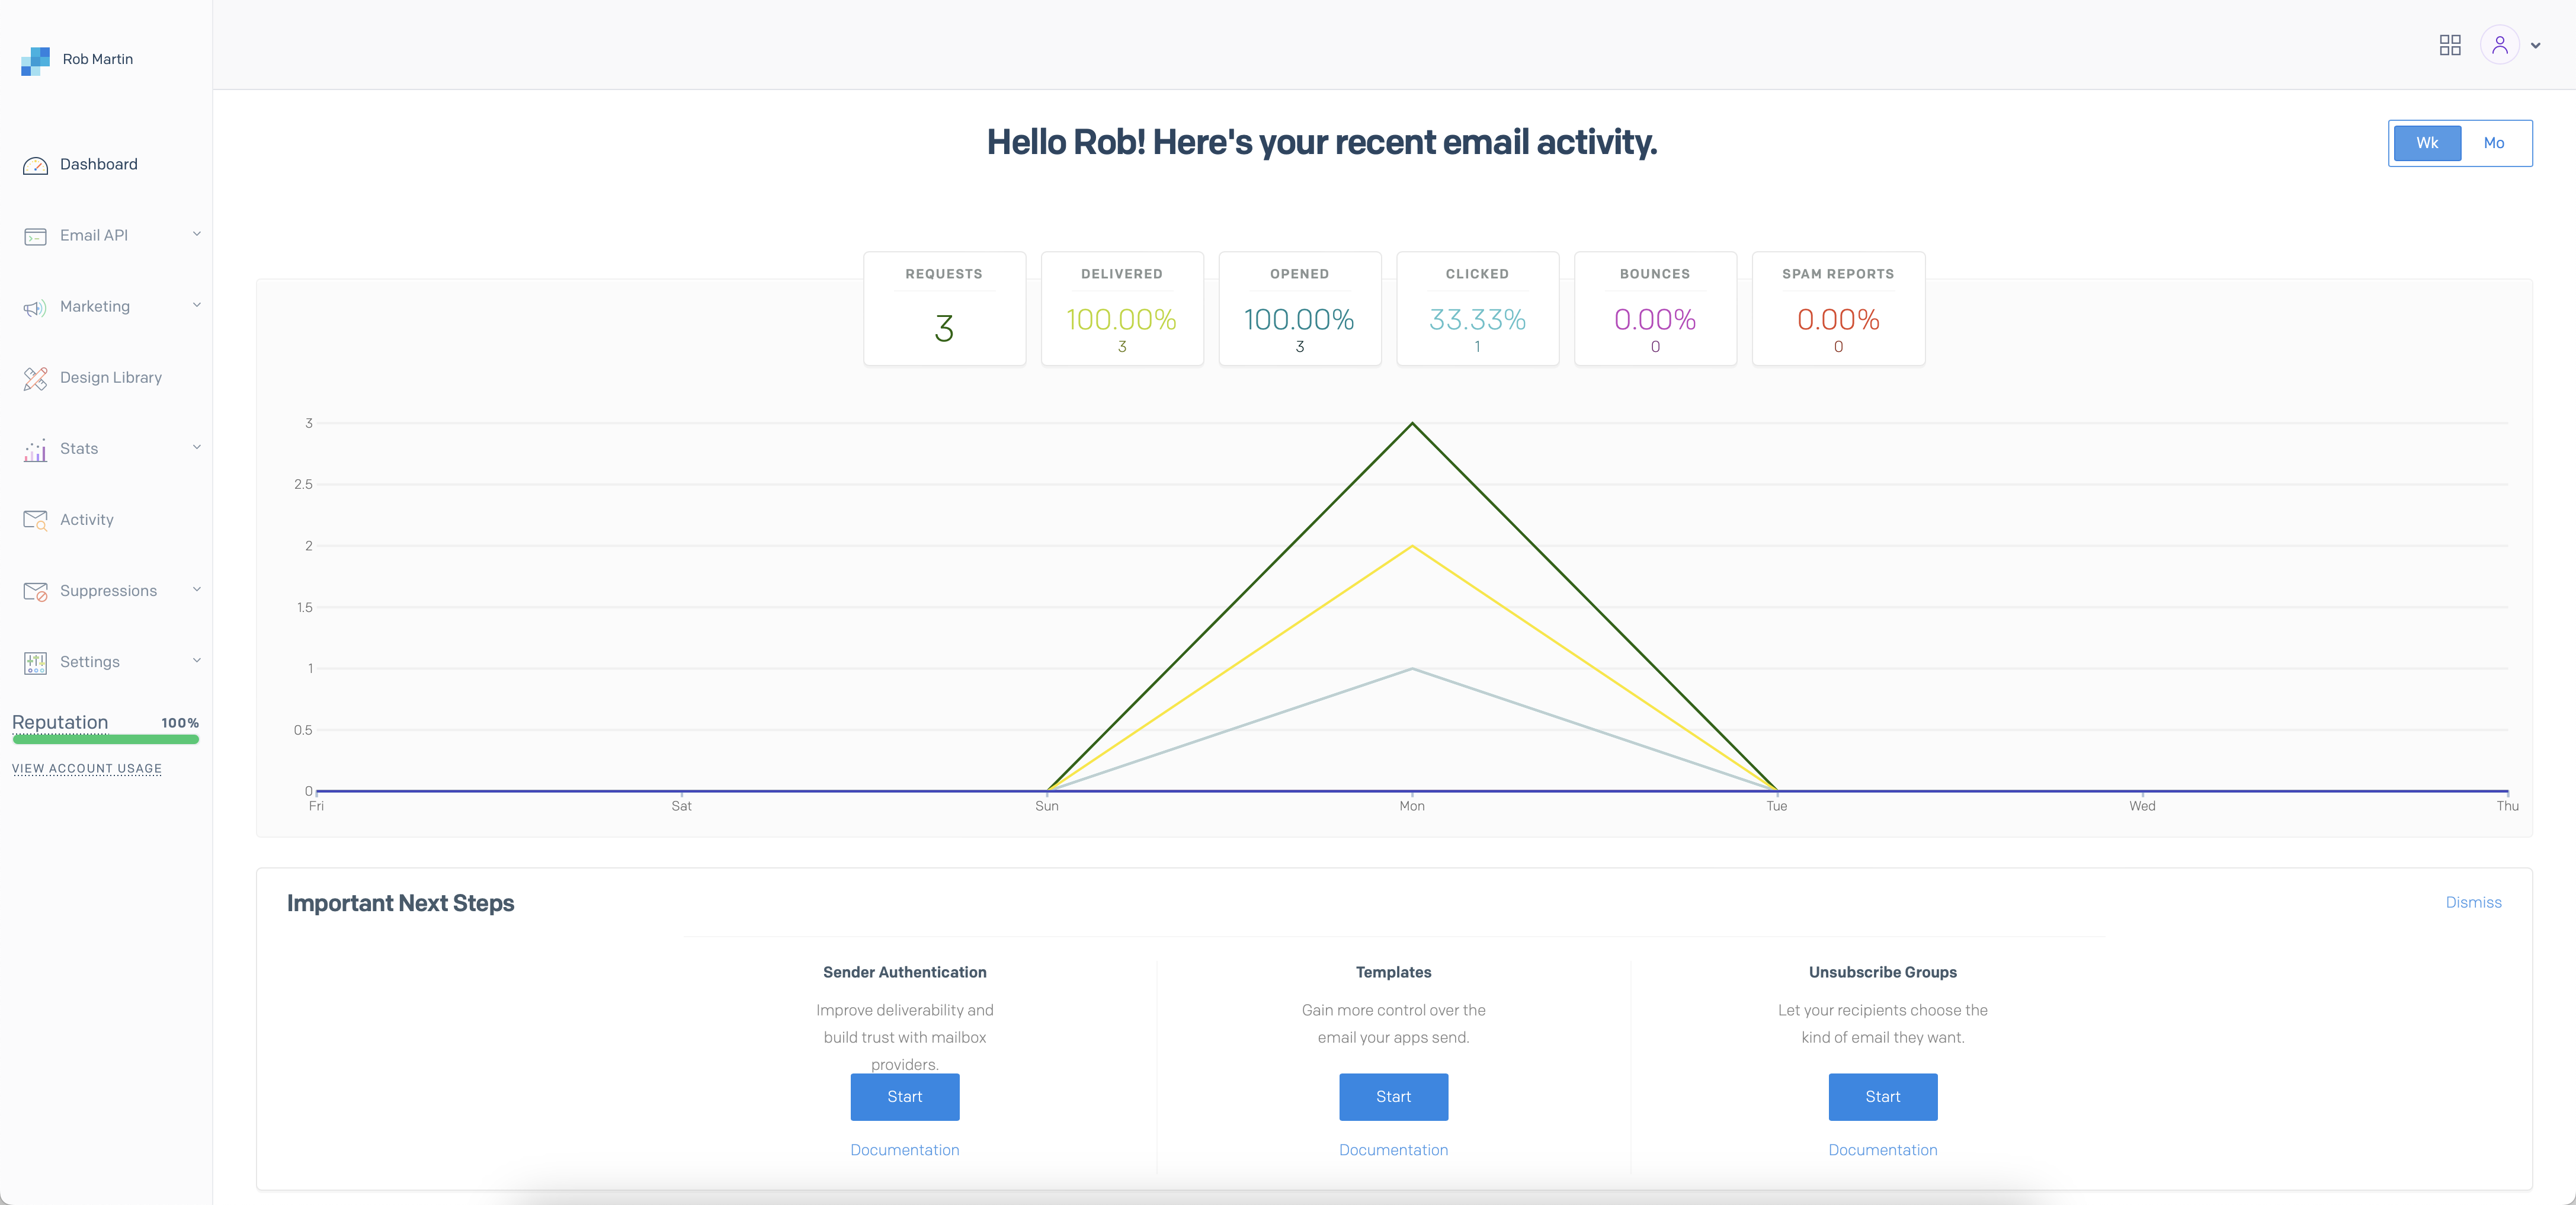Image resolution: width=2576 pixels, height=1205 pixels.
Task: Open View Account Usage link
Action: pos(87,768)
